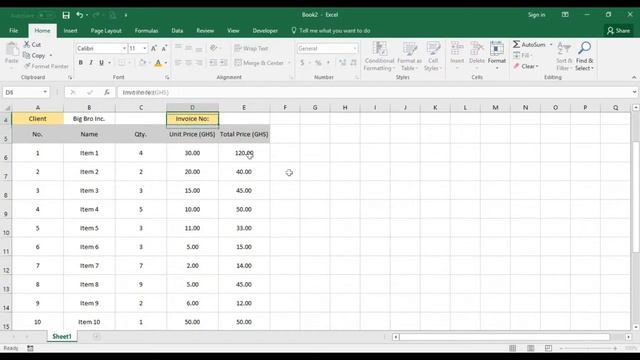The height and width of the screenshot is (360, 640).
Task: Select cell with Big Bro Inc.
Action: point(89,118)
